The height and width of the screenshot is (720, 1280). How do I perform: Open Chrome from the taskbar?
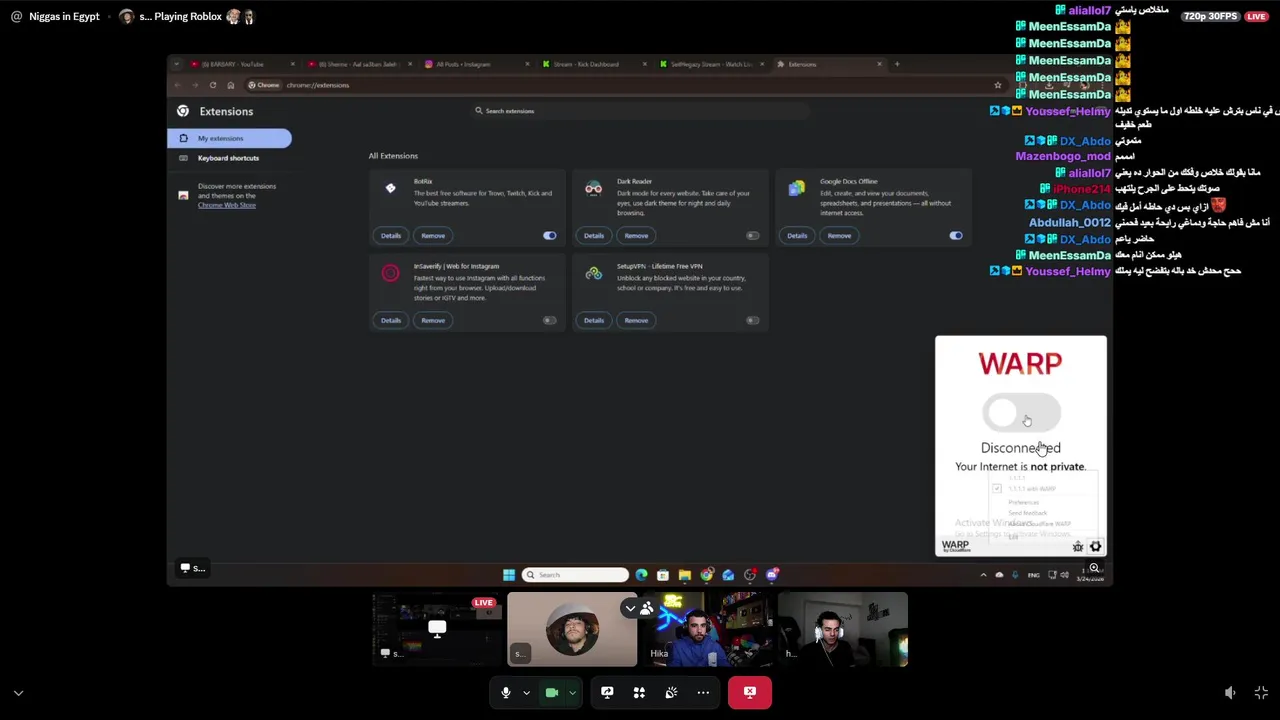706,575
